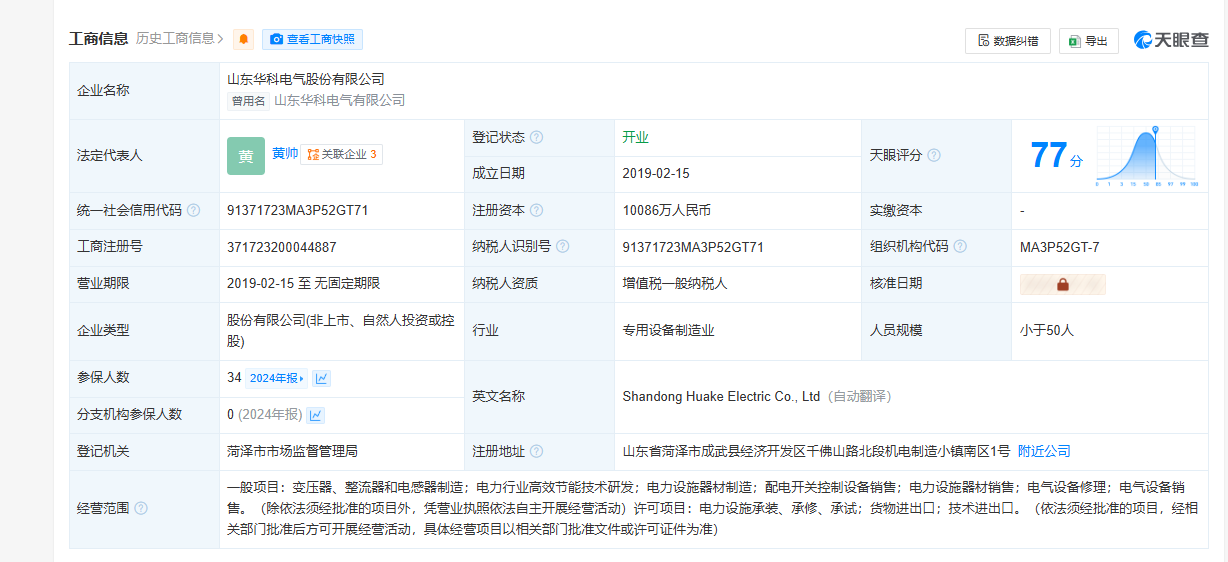Click establishment date 2019-02-15
The image size is (1228, 562).
(656, 174)
